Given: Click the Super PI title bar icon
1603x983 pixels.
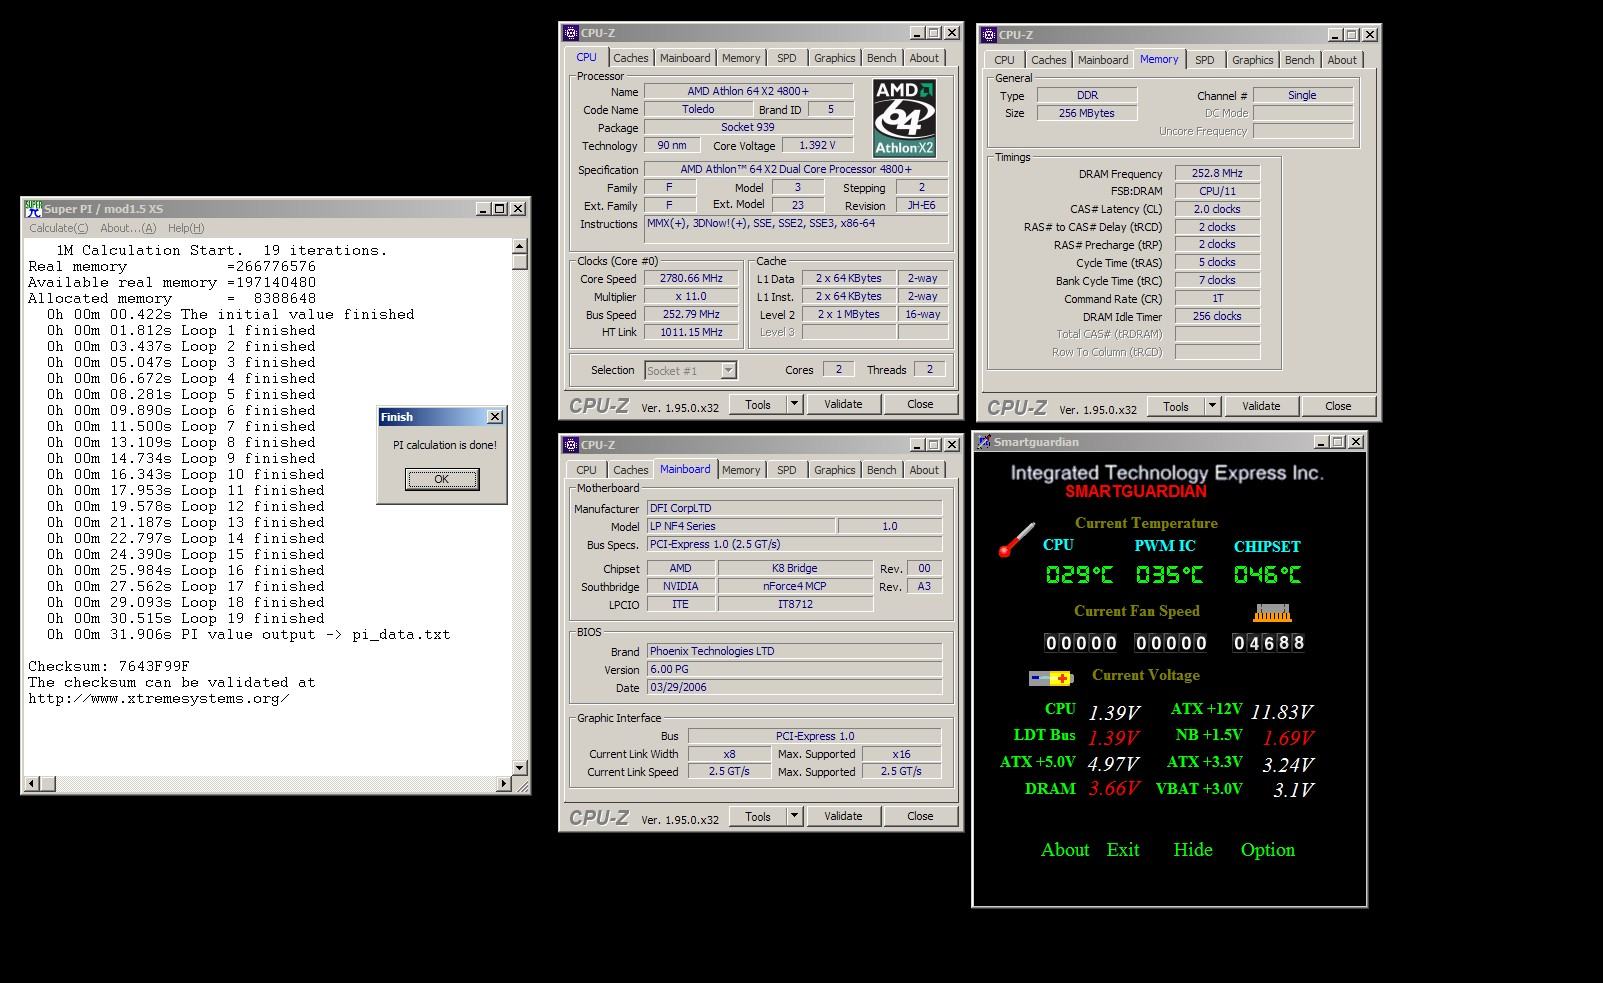Looking at the screenshot, I should point(33,209).
